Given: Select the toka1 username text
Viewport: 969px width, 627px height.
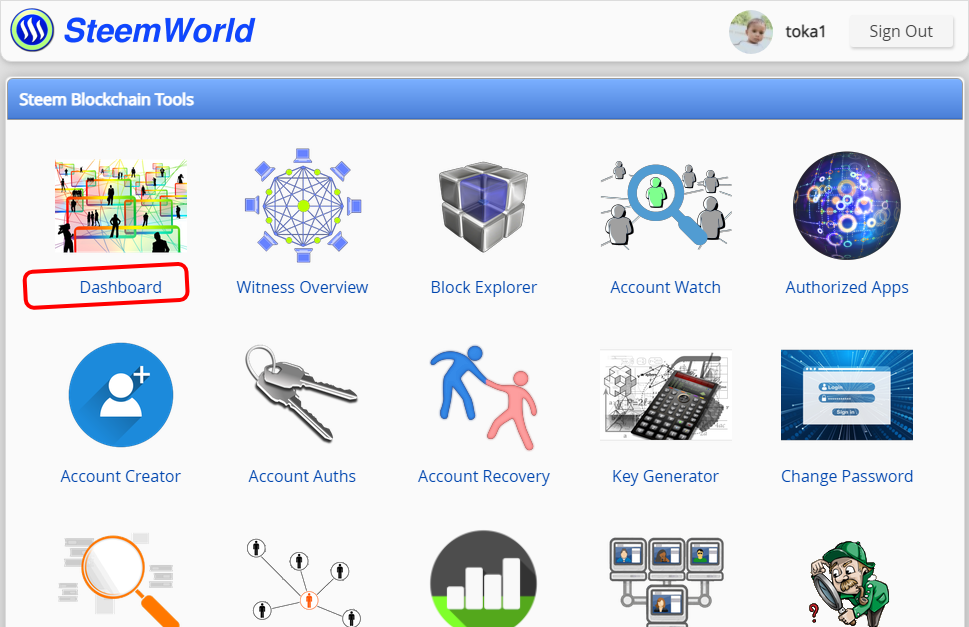Looking at the screenshot, I should tap(805, 32).
